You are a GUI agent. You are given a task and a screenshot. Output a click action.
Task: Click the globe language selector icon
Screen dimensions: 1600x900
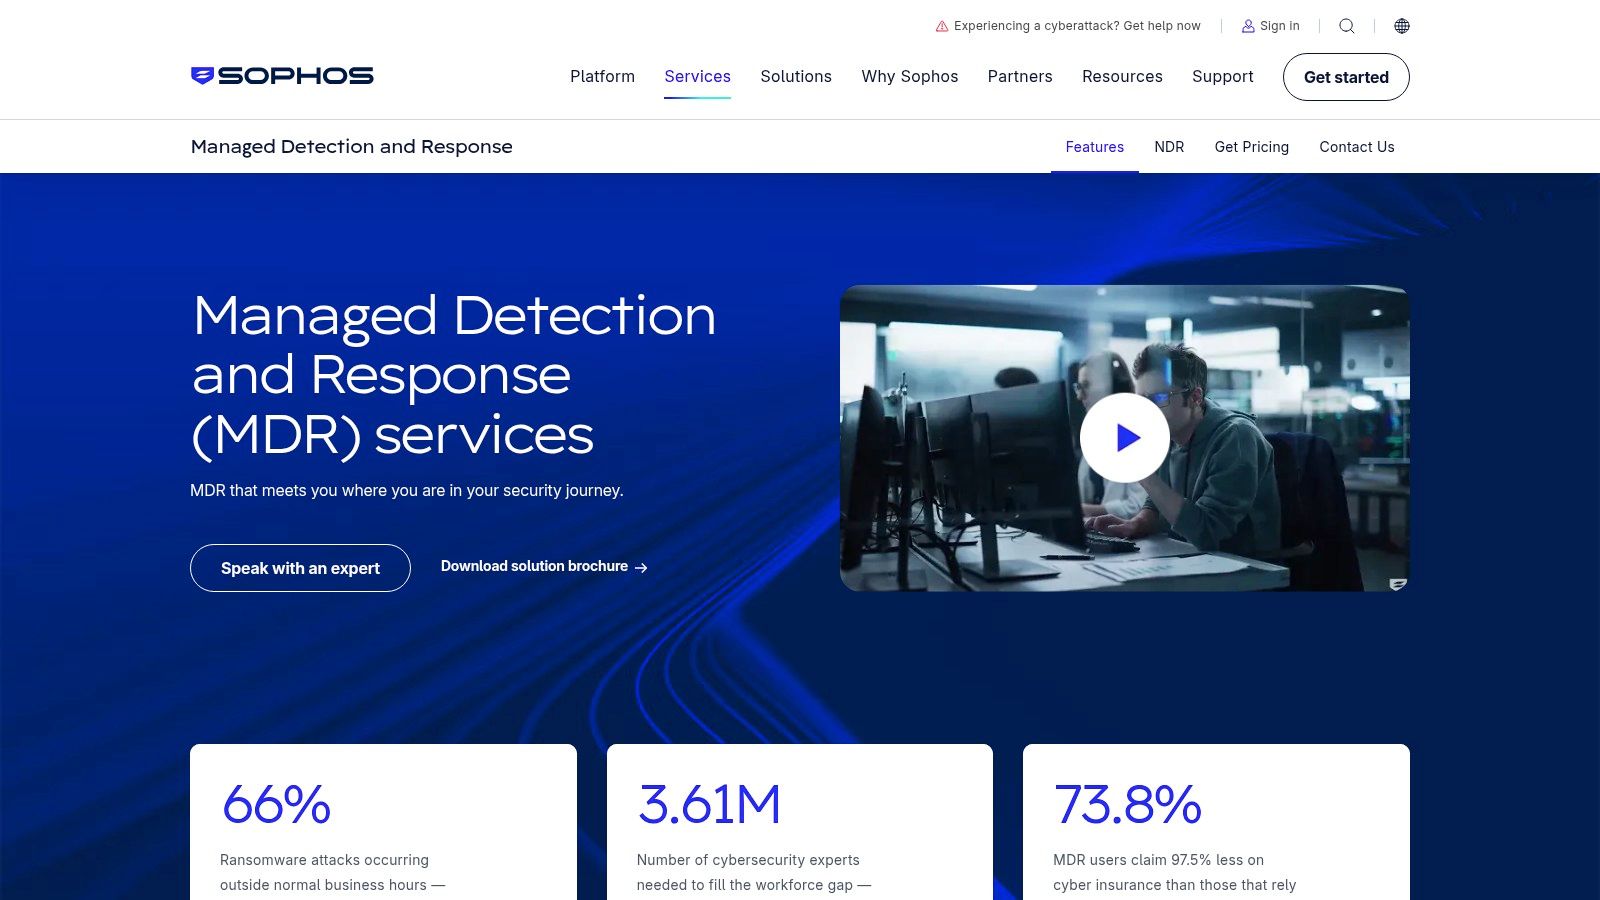(1402, 26)
